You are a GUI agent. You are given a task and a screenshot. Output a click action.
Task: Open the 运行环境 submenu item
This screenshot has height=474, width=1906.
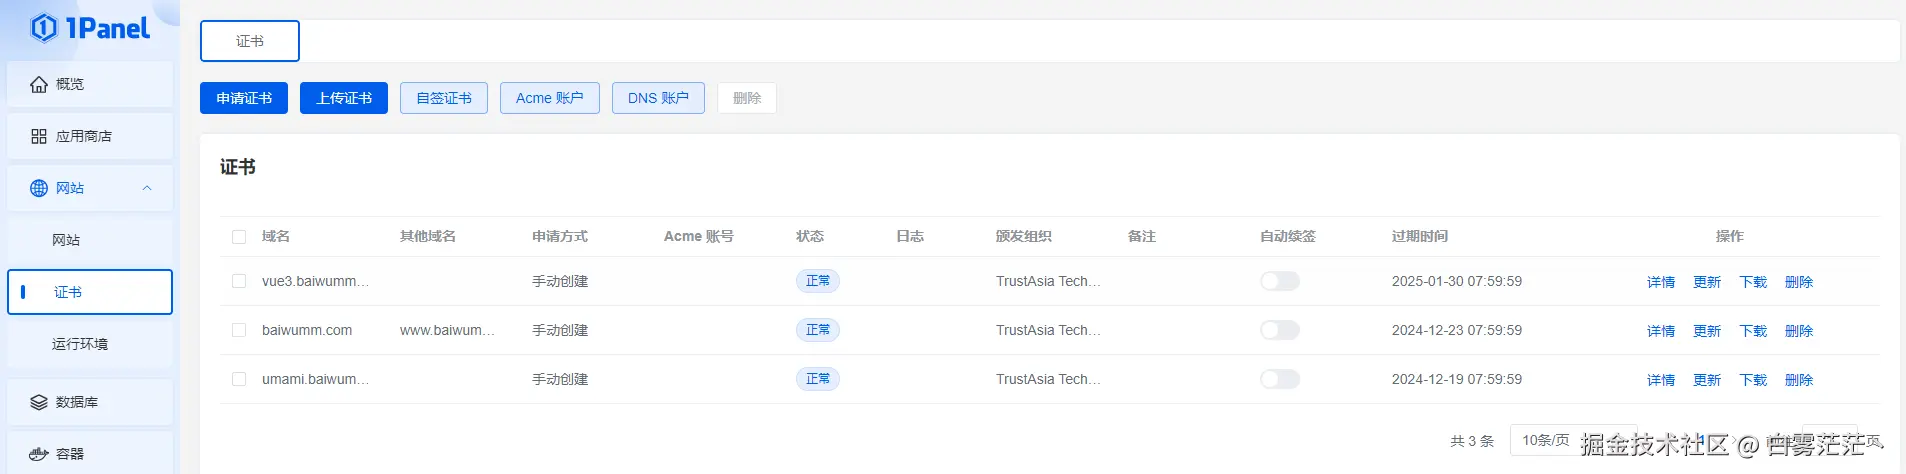tap(80, 344)
